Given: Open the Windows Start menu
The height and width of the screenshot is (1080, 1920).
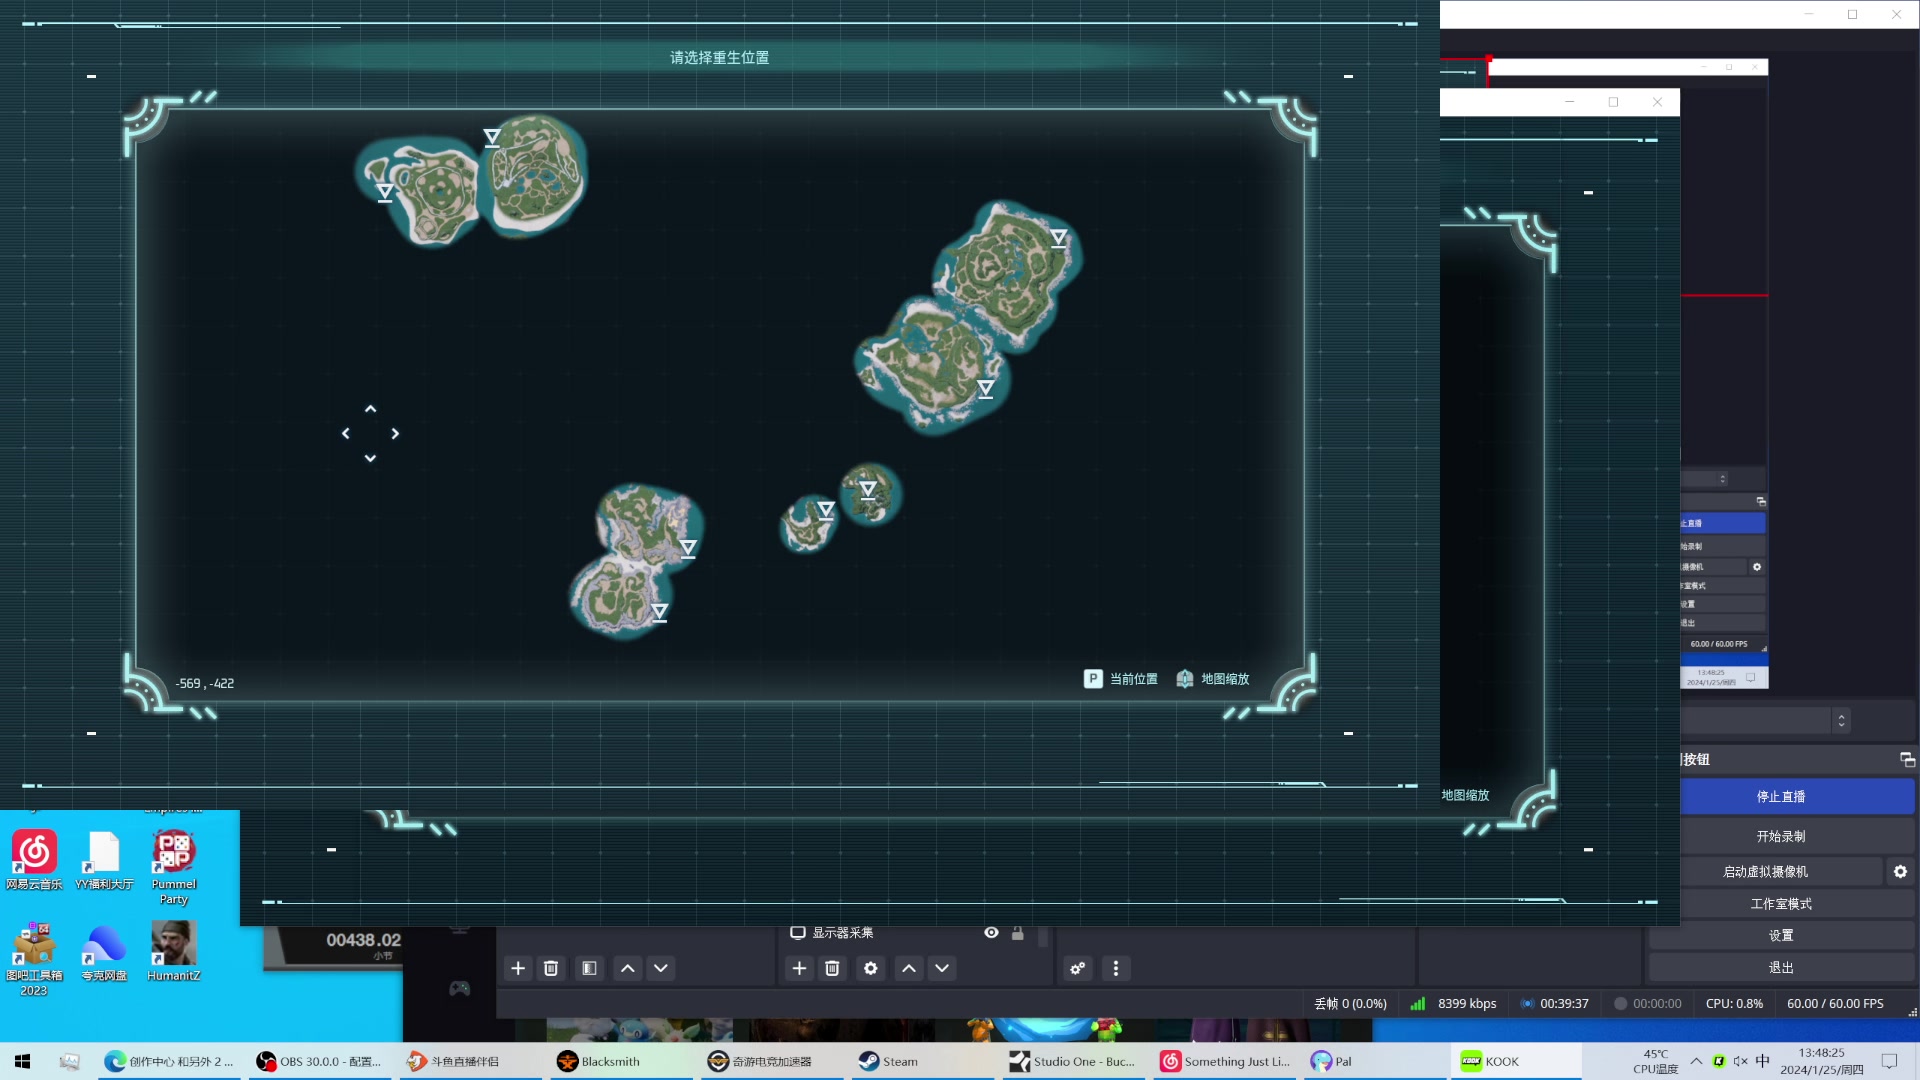Looking at the screenshot, I should [22, 1061].
